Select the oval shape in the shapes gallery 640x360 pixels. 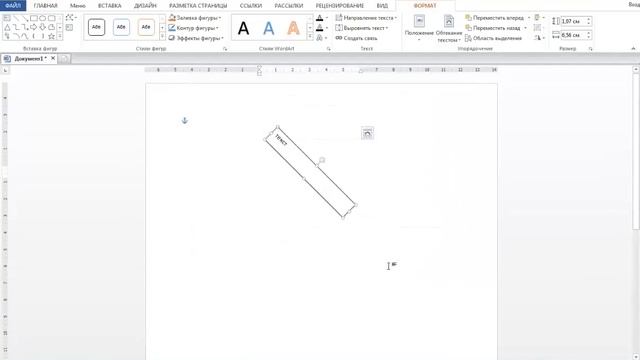pos(42,18)
